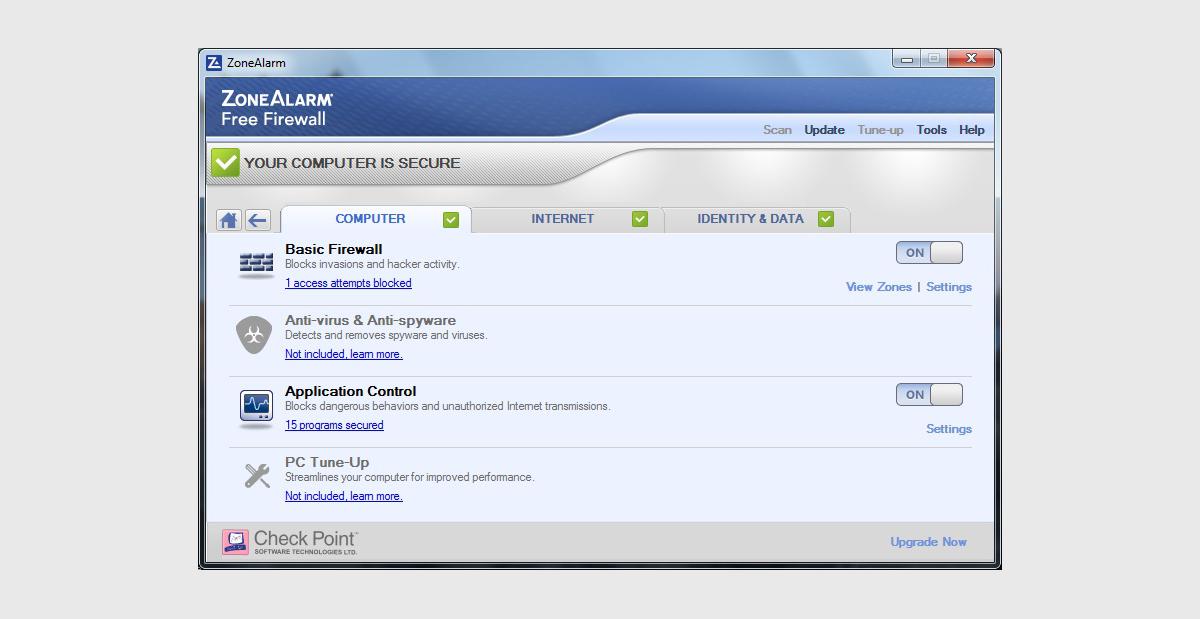Viewport: 1200px width, 619px height.
Task: Click the Check Point logo
Action: 290,542
